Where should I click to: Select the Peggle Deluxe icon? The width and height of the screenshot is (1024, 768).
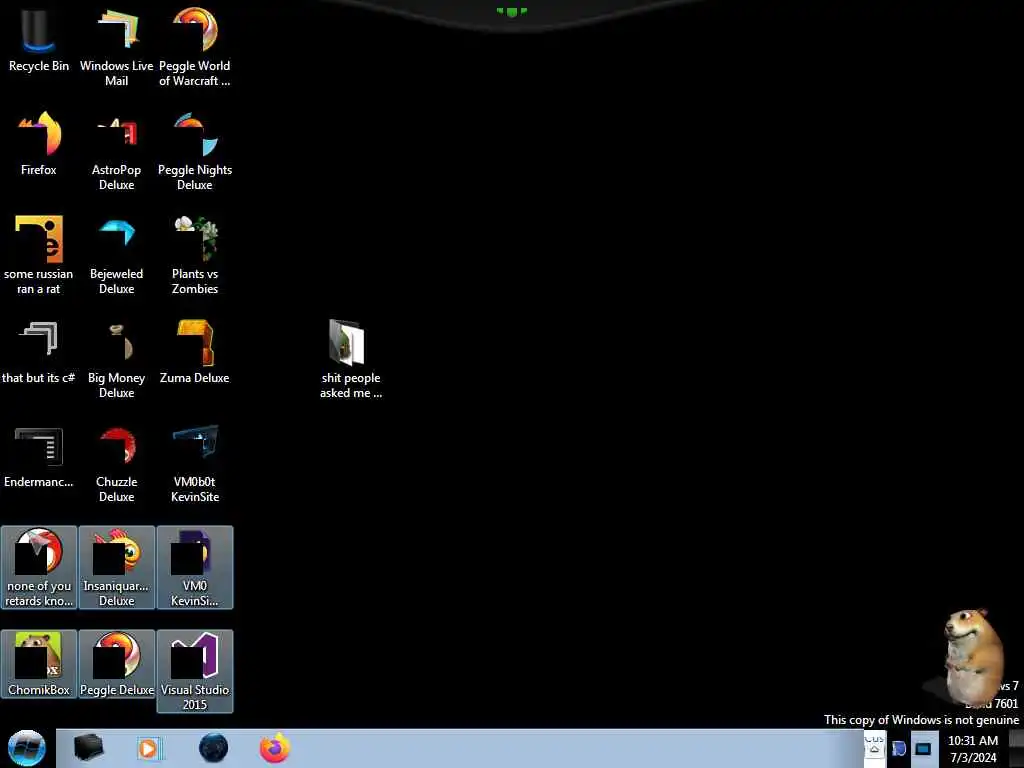116,664
